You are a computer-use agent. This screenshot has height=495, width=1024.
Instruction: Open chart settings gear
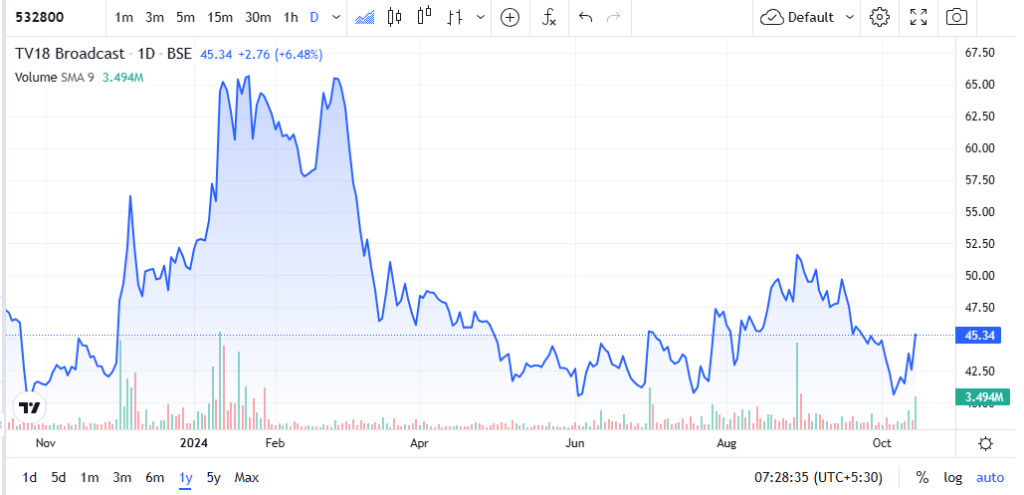(880, 18)
